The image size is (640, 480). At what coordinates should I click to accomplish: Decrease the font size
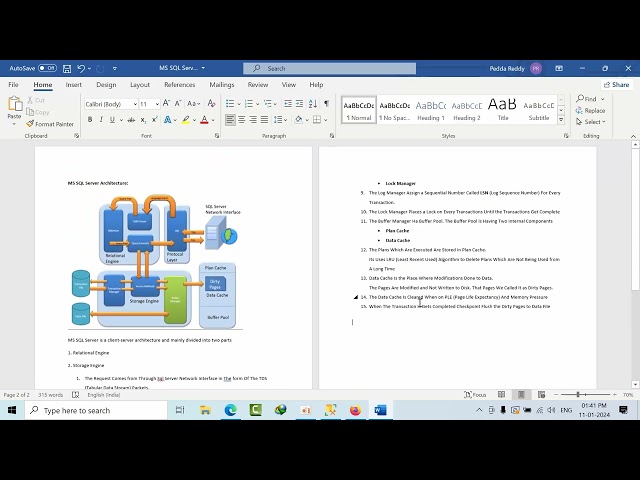(x=178, y=104)
